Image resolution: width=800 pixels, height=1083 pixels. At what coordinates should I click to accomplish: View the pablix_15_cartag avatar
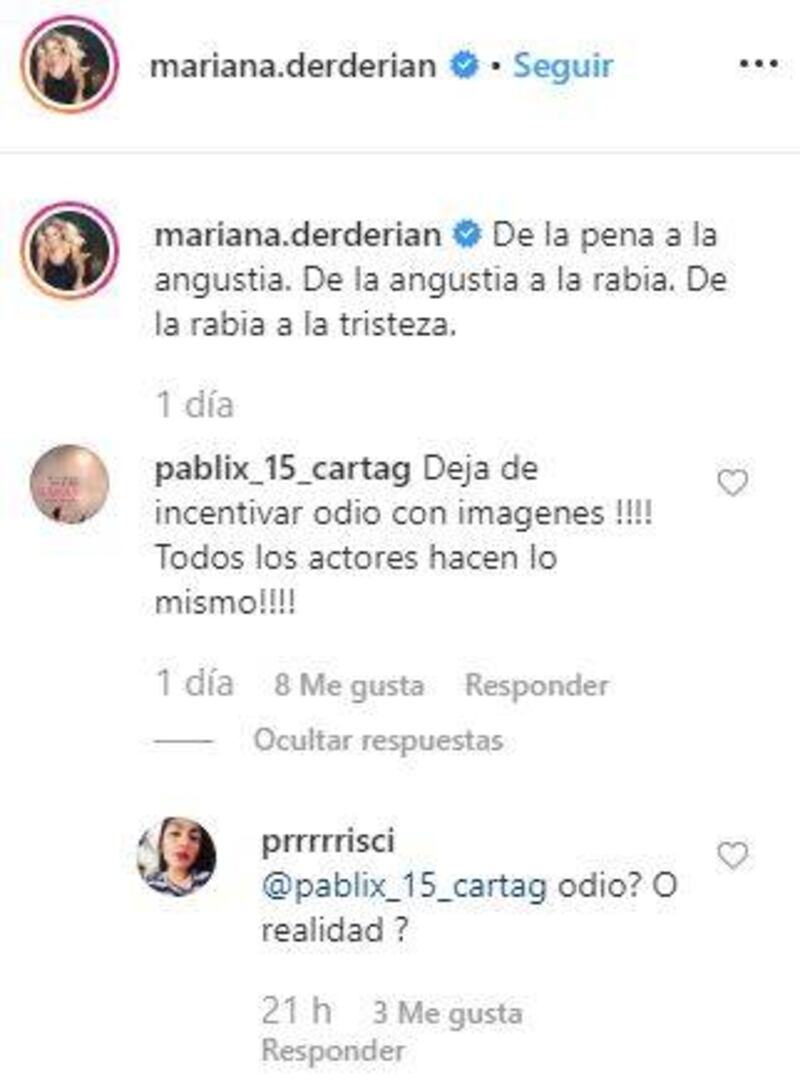click(x=69, y=484)
